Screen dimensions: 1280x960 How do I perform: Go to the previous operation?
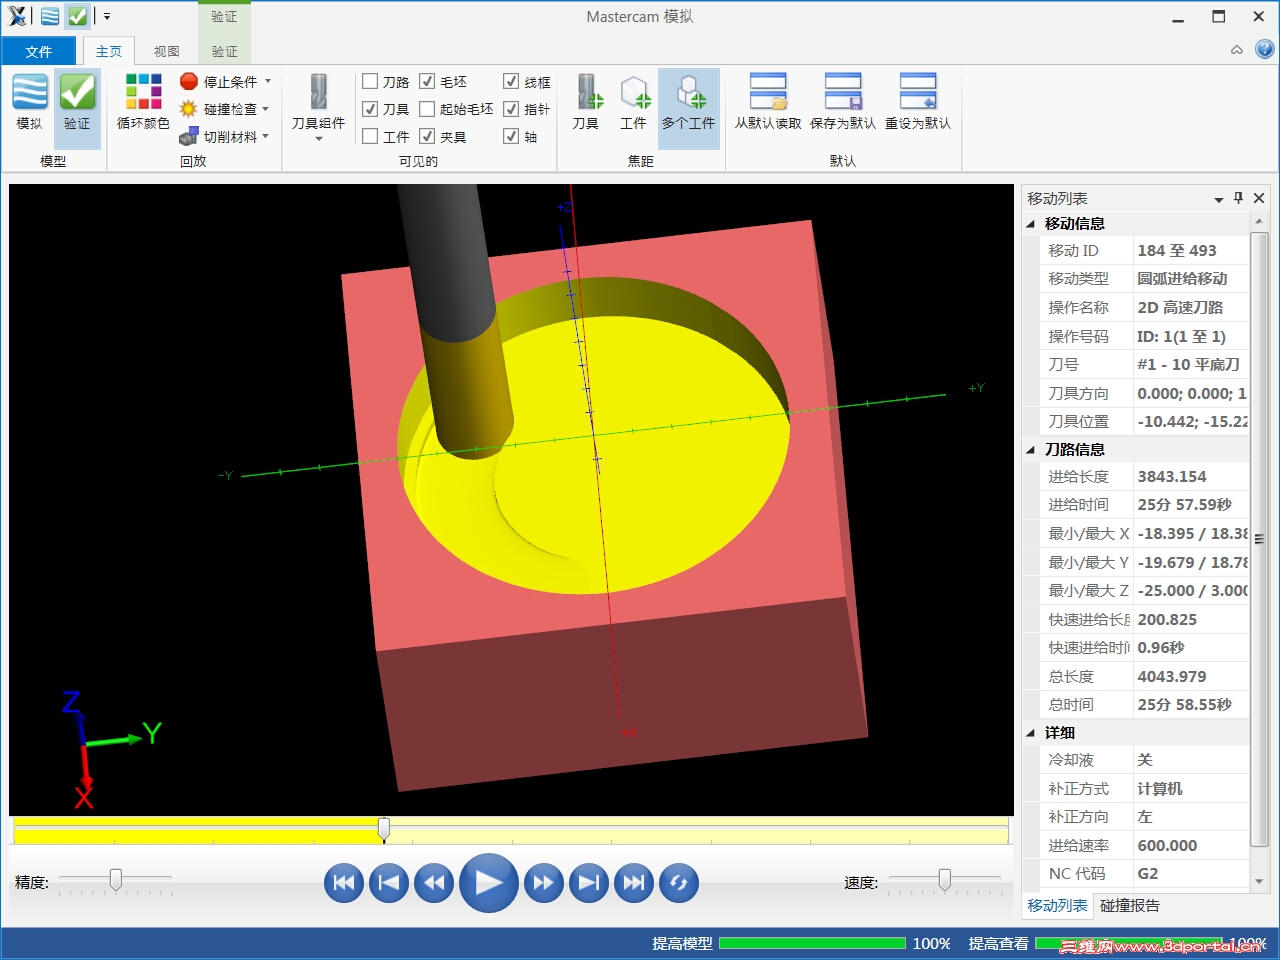click(389, 882)
